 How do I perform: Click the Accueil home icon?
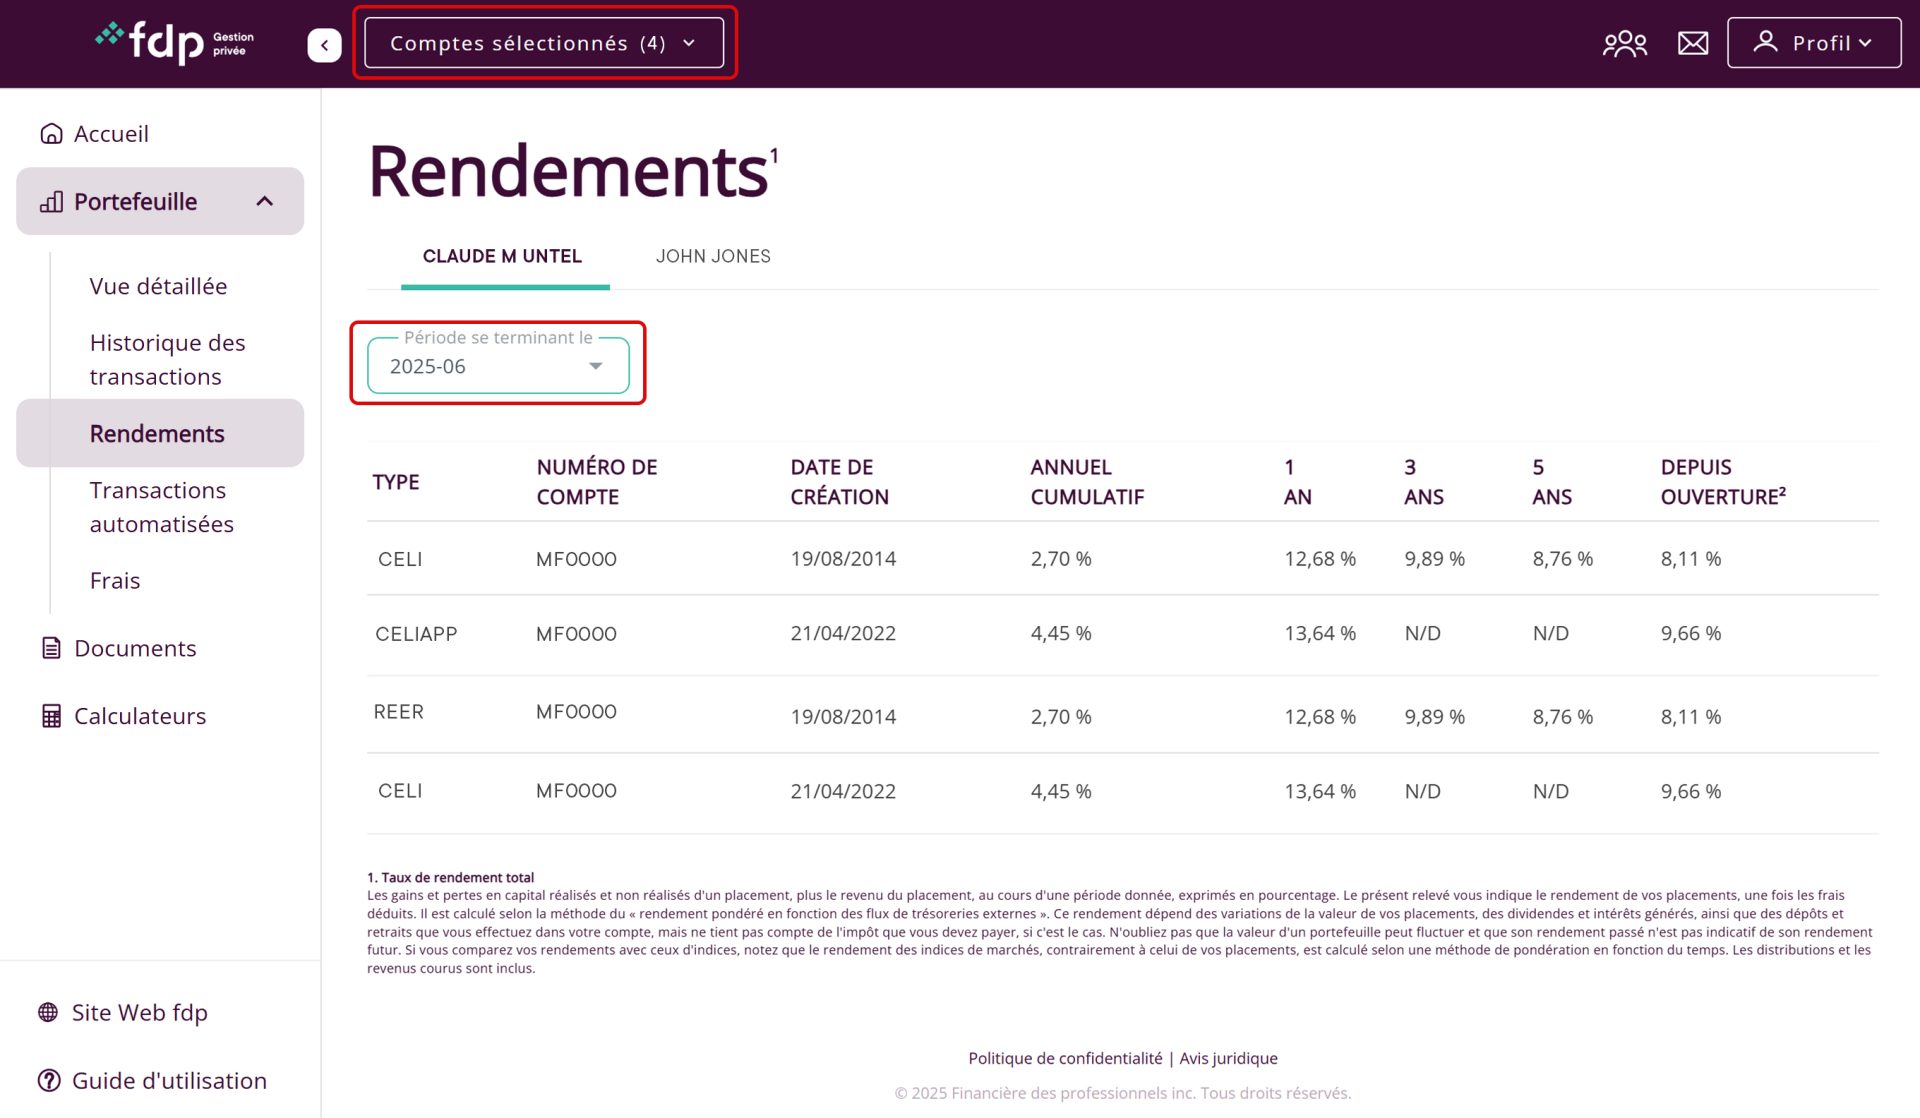51,134
